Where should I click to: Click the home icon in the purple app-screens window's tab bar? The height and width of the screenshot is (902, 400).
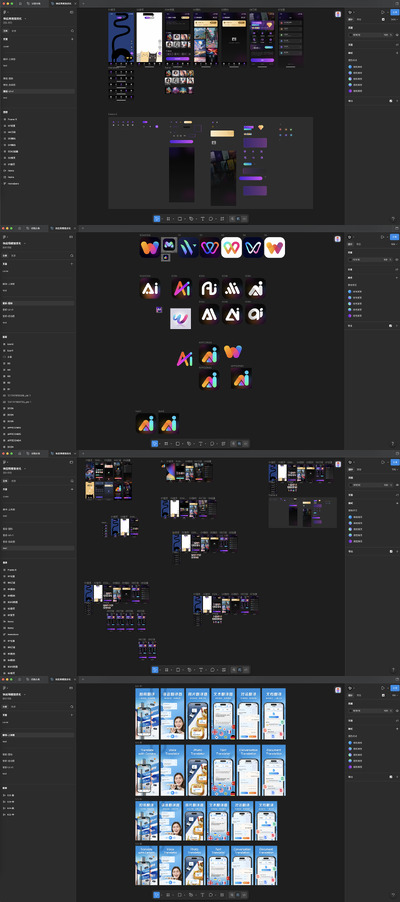[x=20, y=3]
